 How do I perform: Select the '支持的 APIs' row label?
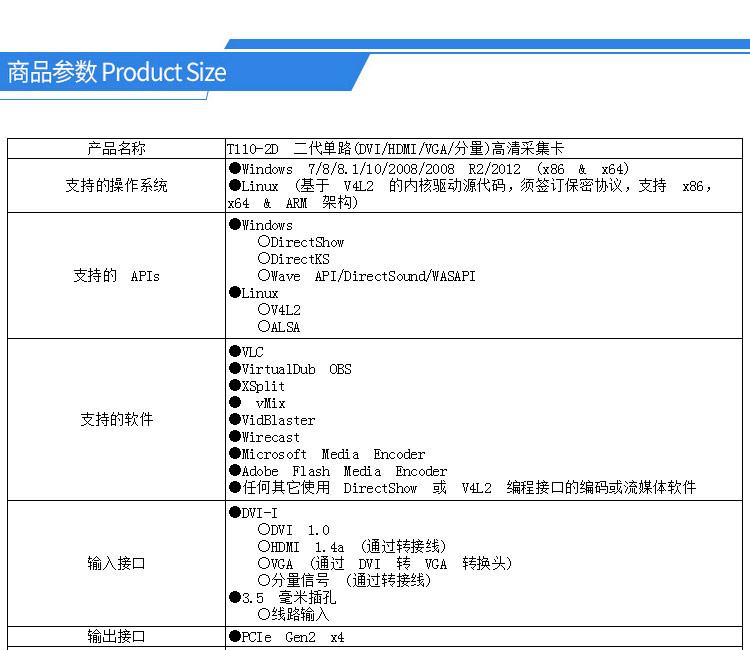[116, 275]
